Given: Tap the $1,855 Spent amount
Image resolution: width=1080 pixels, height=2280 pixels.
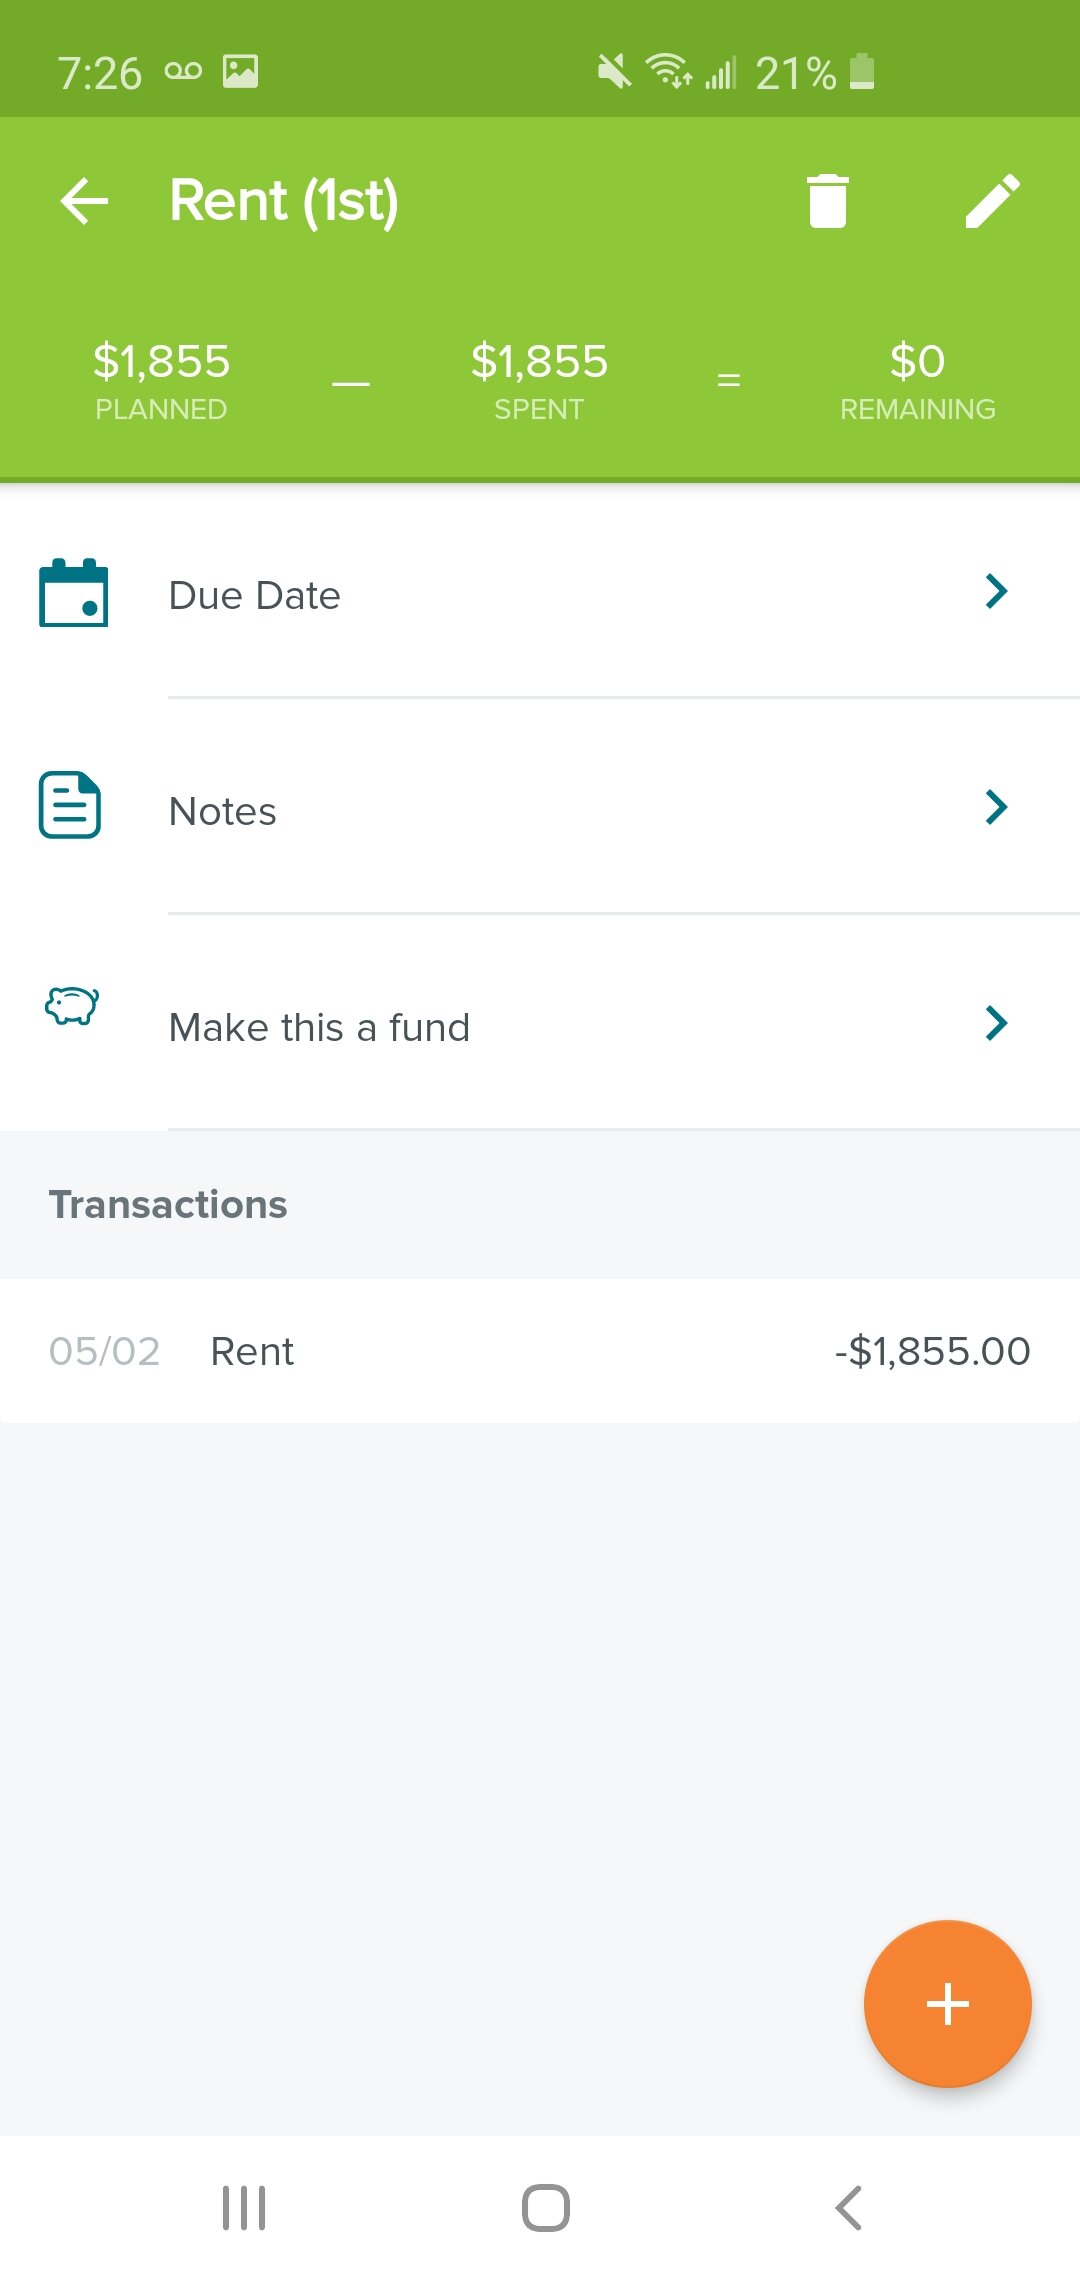Looking at the screenshot, I should [539, 361].
